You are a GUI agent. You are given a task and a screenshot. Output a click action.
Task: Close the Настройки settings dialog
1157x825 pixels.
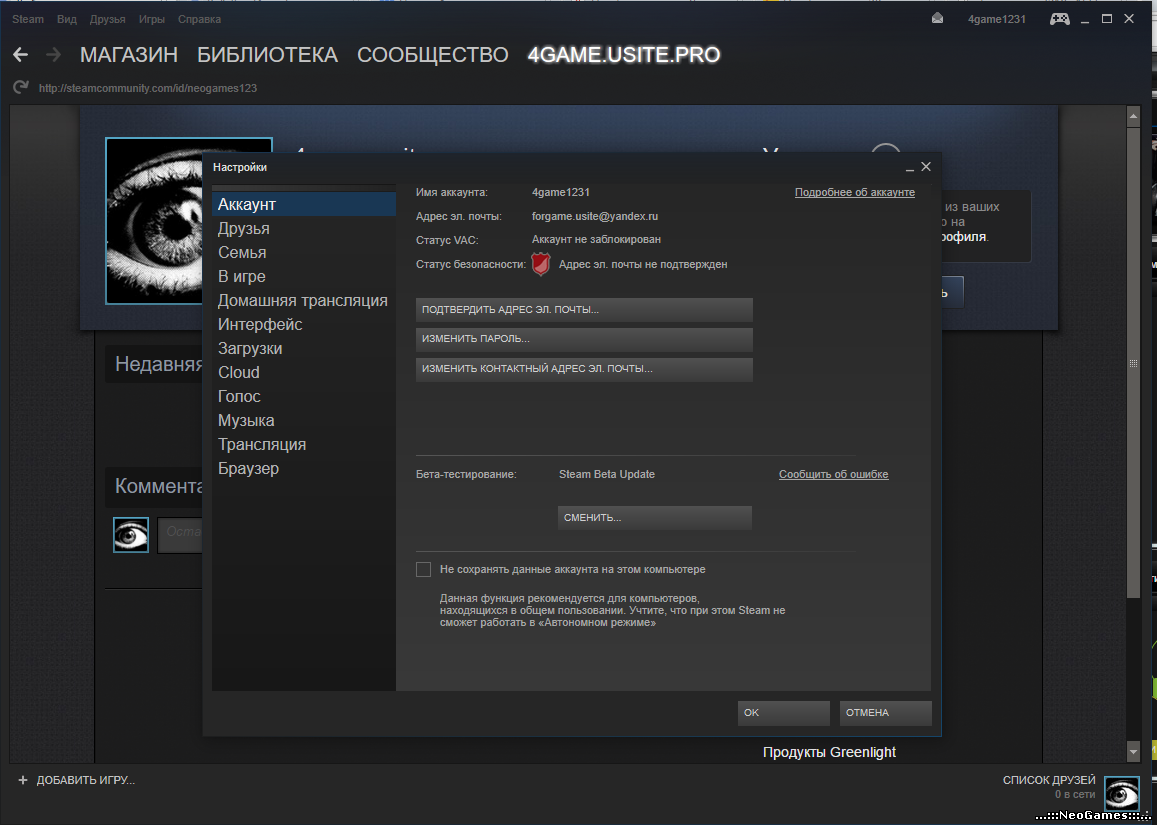click(926, 167)
